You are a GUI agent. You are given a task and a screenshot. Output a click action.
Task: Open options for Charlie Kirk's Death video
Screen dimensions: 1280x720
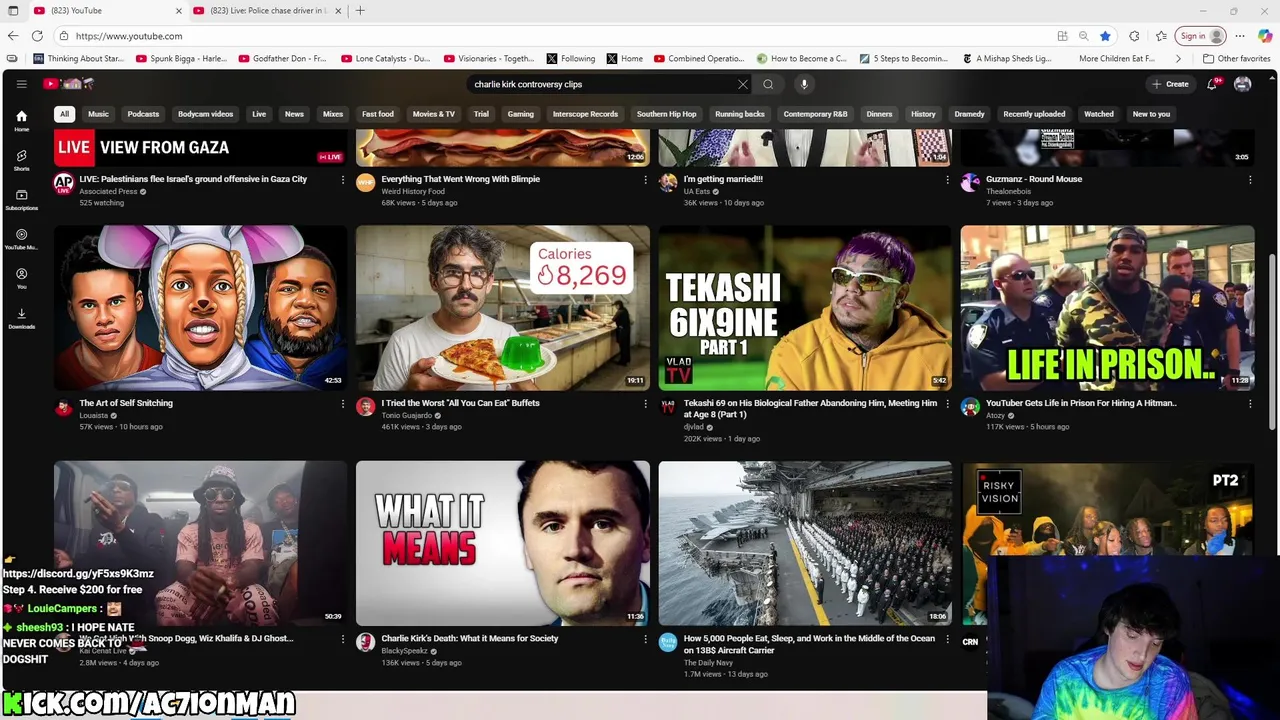click(645, 639)
